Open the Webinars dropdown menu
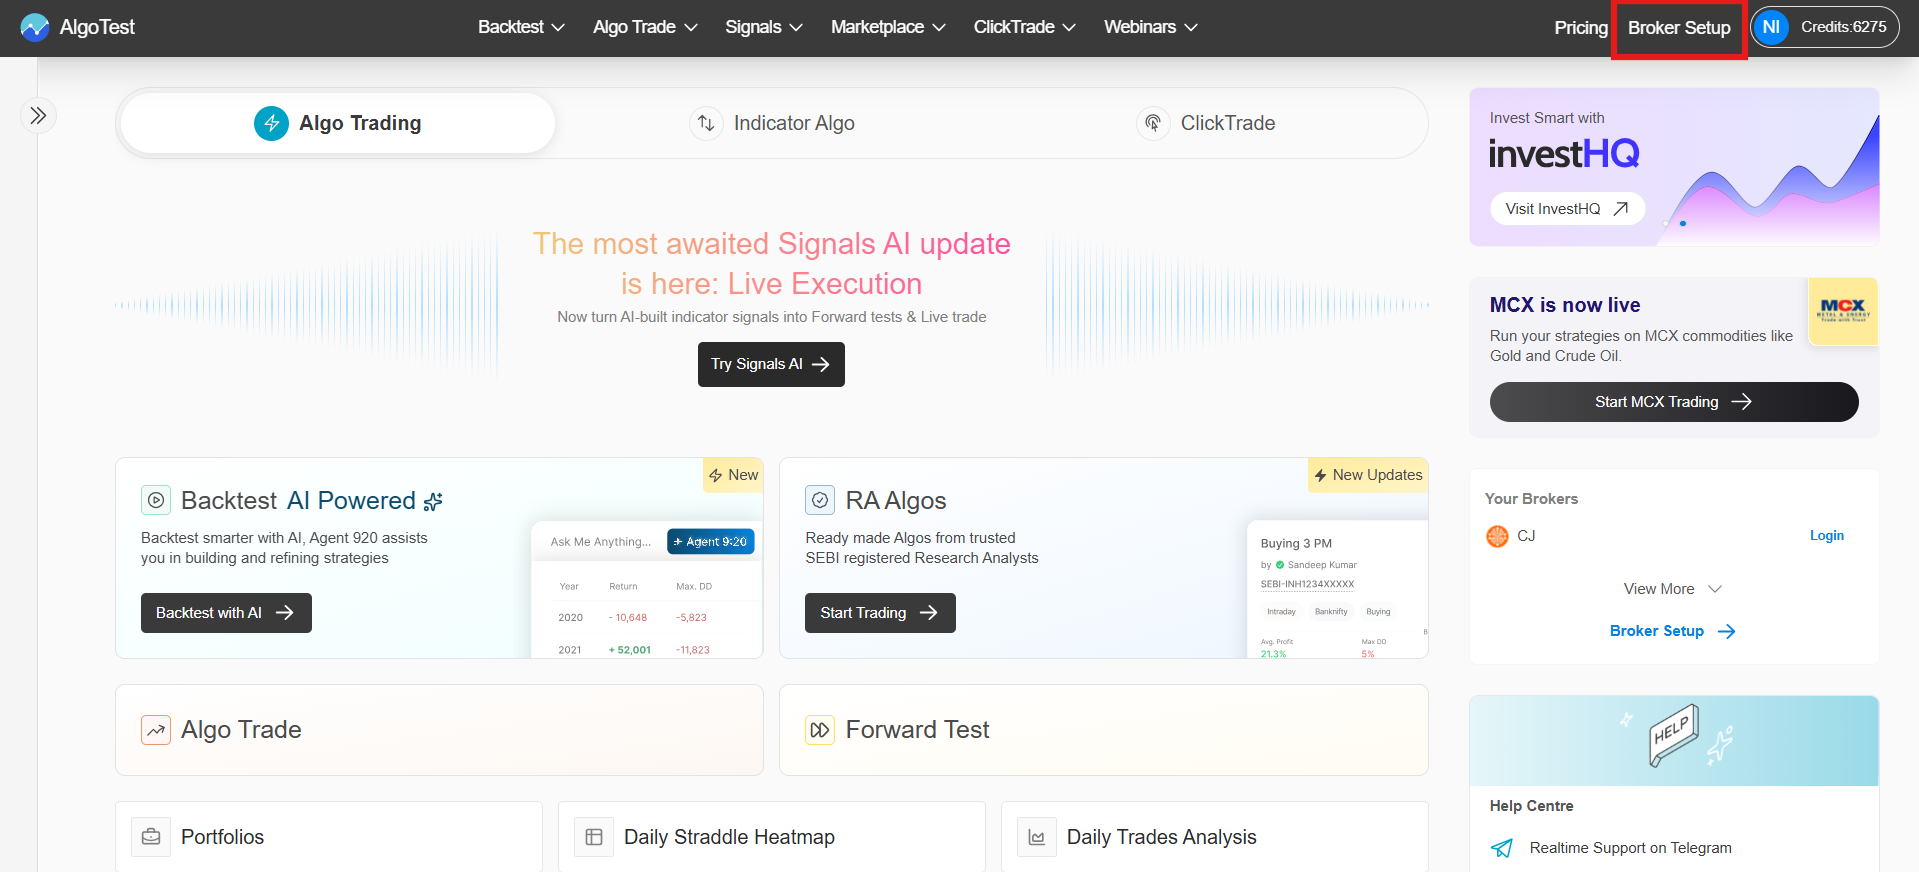The width and height of the screenshot is (1919, 872). pos(1150,27)
